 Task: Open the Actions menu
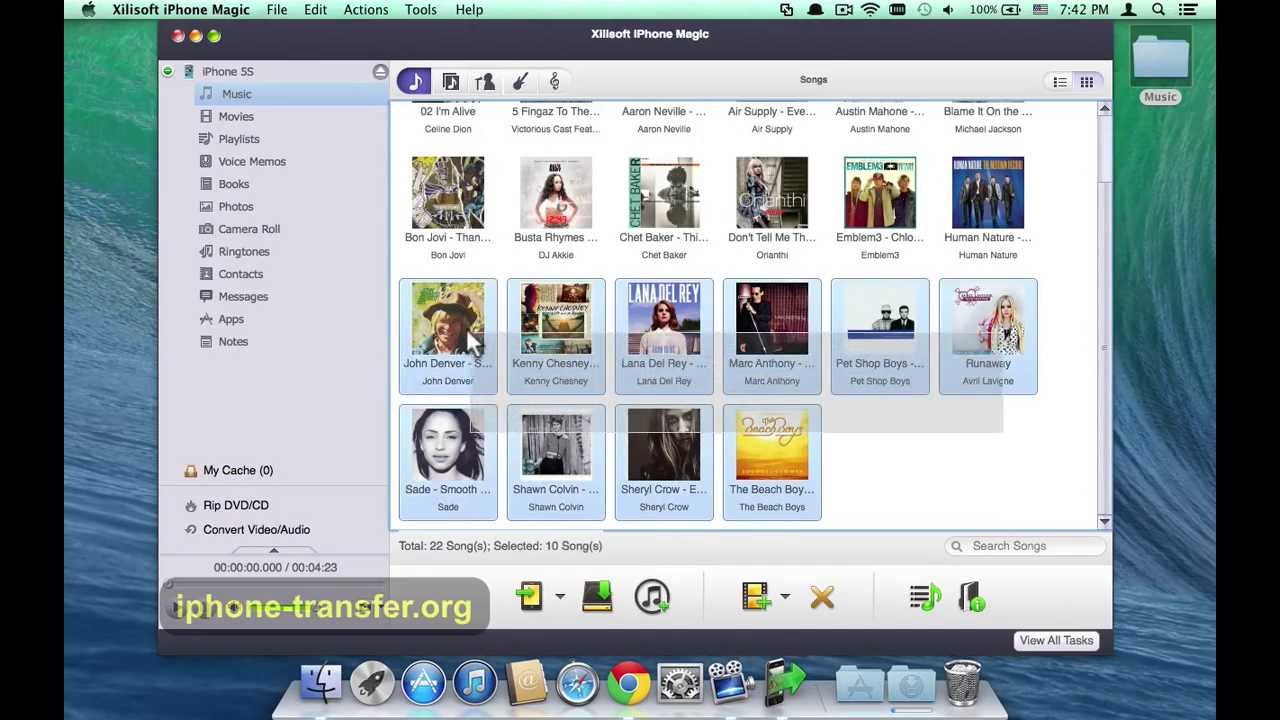pos(366,10)
